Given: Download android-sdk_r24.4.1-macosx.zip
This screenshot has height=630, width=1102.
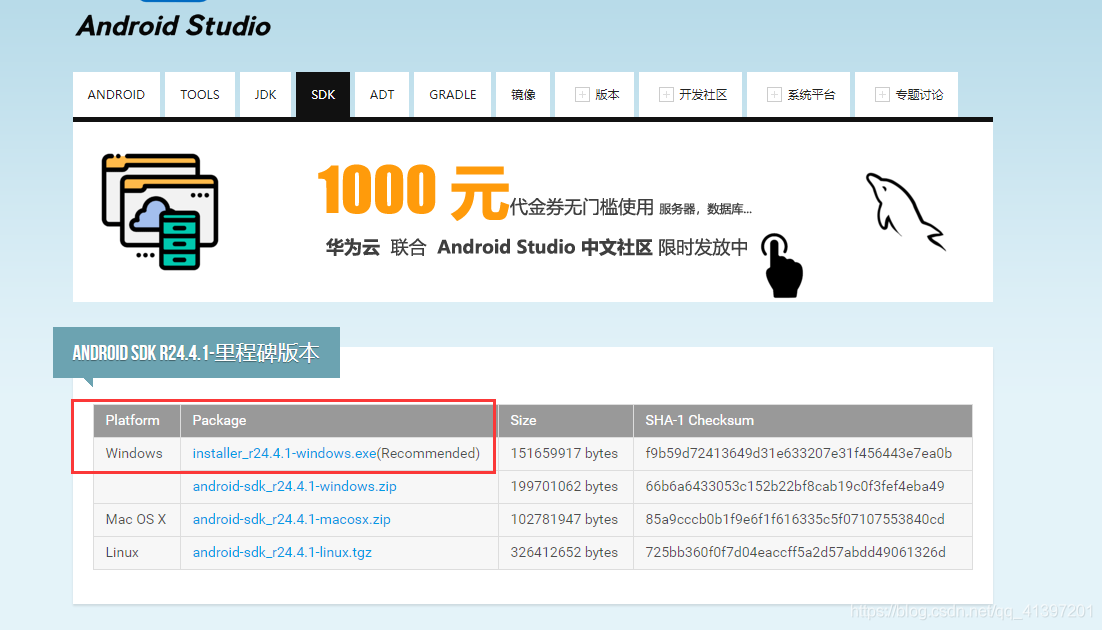Looking at the screenshot, I should [292, 520].
